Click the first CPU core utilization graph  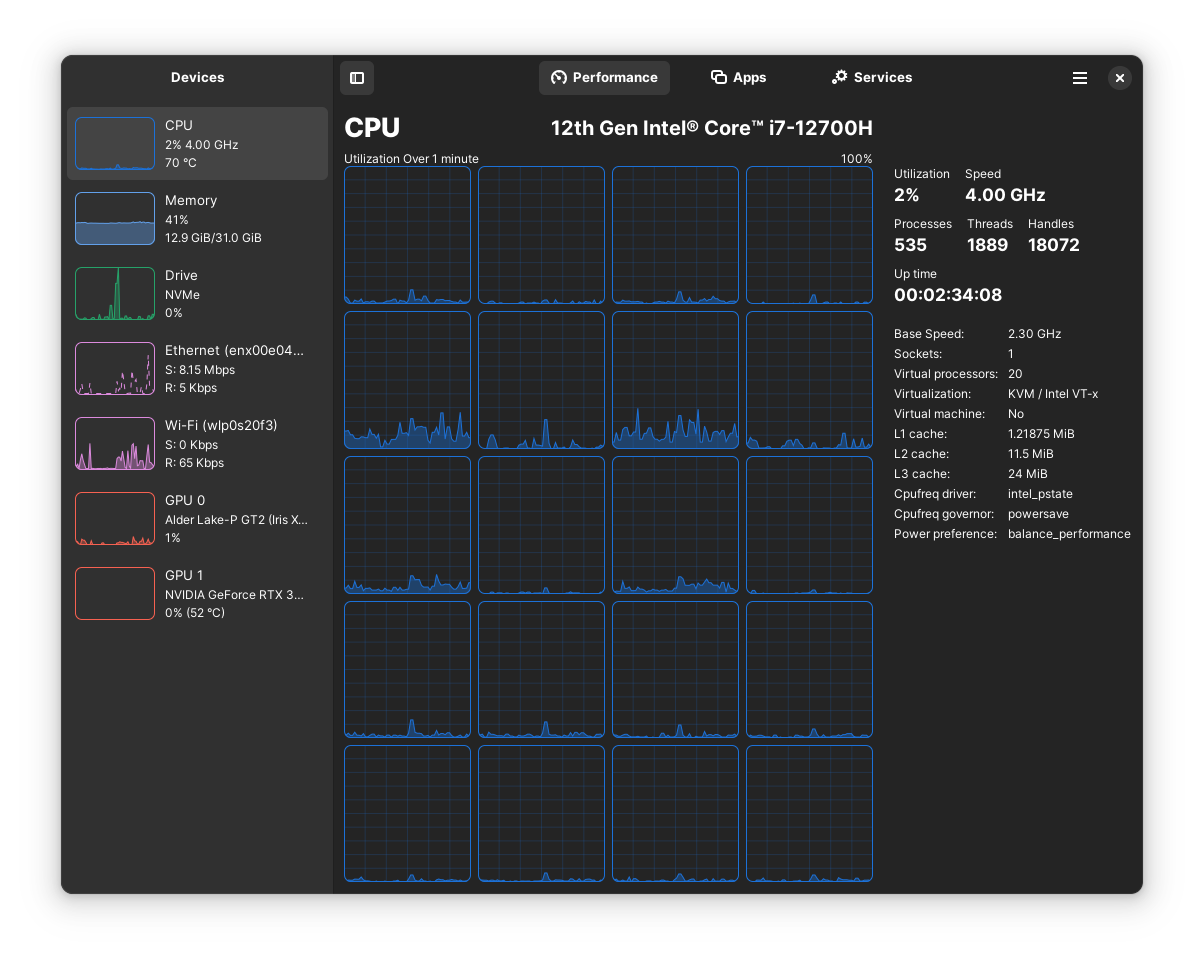click(x=407, y=235)
